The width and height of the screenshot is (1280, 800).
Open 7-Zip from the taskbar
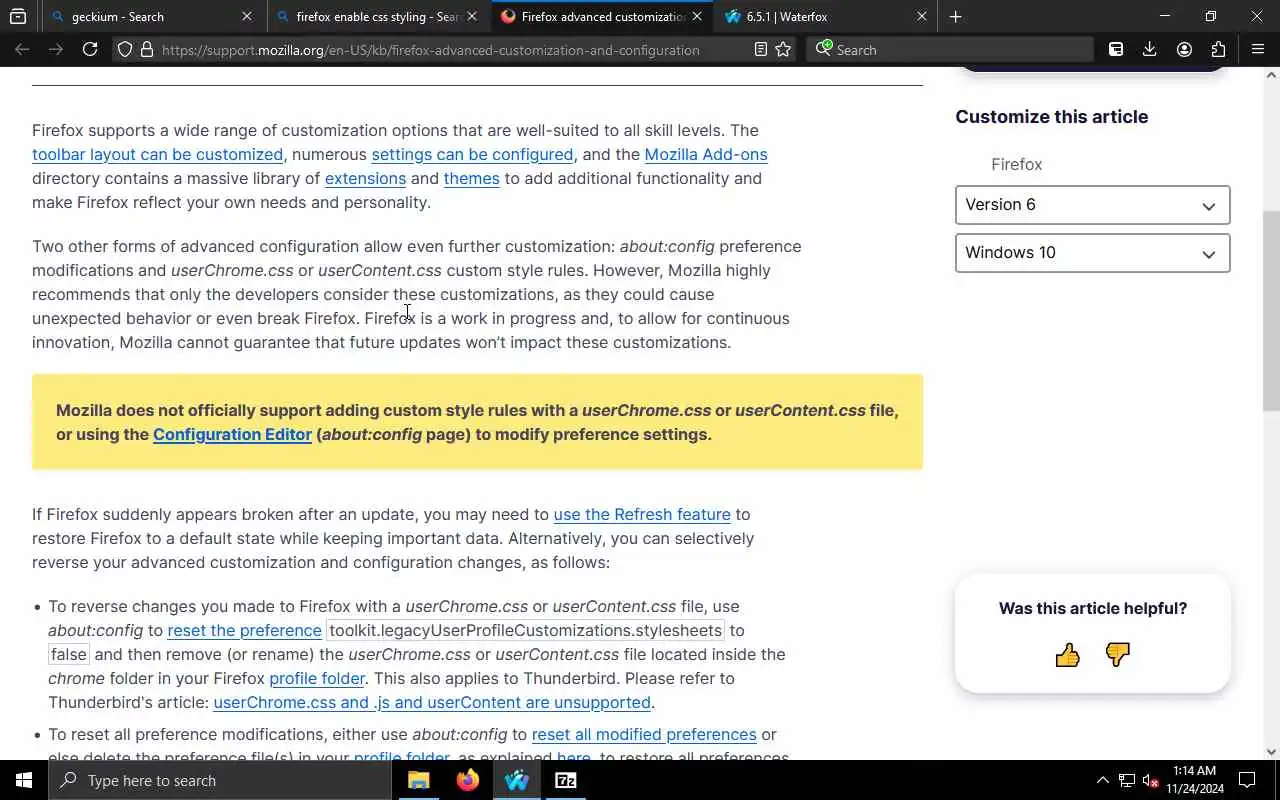(x=566, y=780)
